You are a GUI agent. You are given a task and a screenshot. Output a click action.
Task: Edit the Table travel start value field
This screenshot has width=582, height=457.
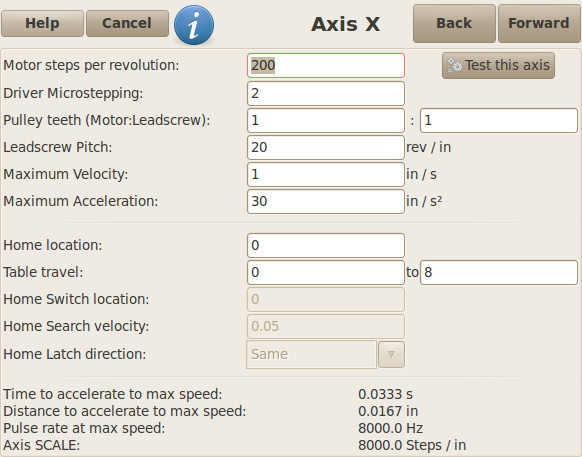tap(326, 272)
